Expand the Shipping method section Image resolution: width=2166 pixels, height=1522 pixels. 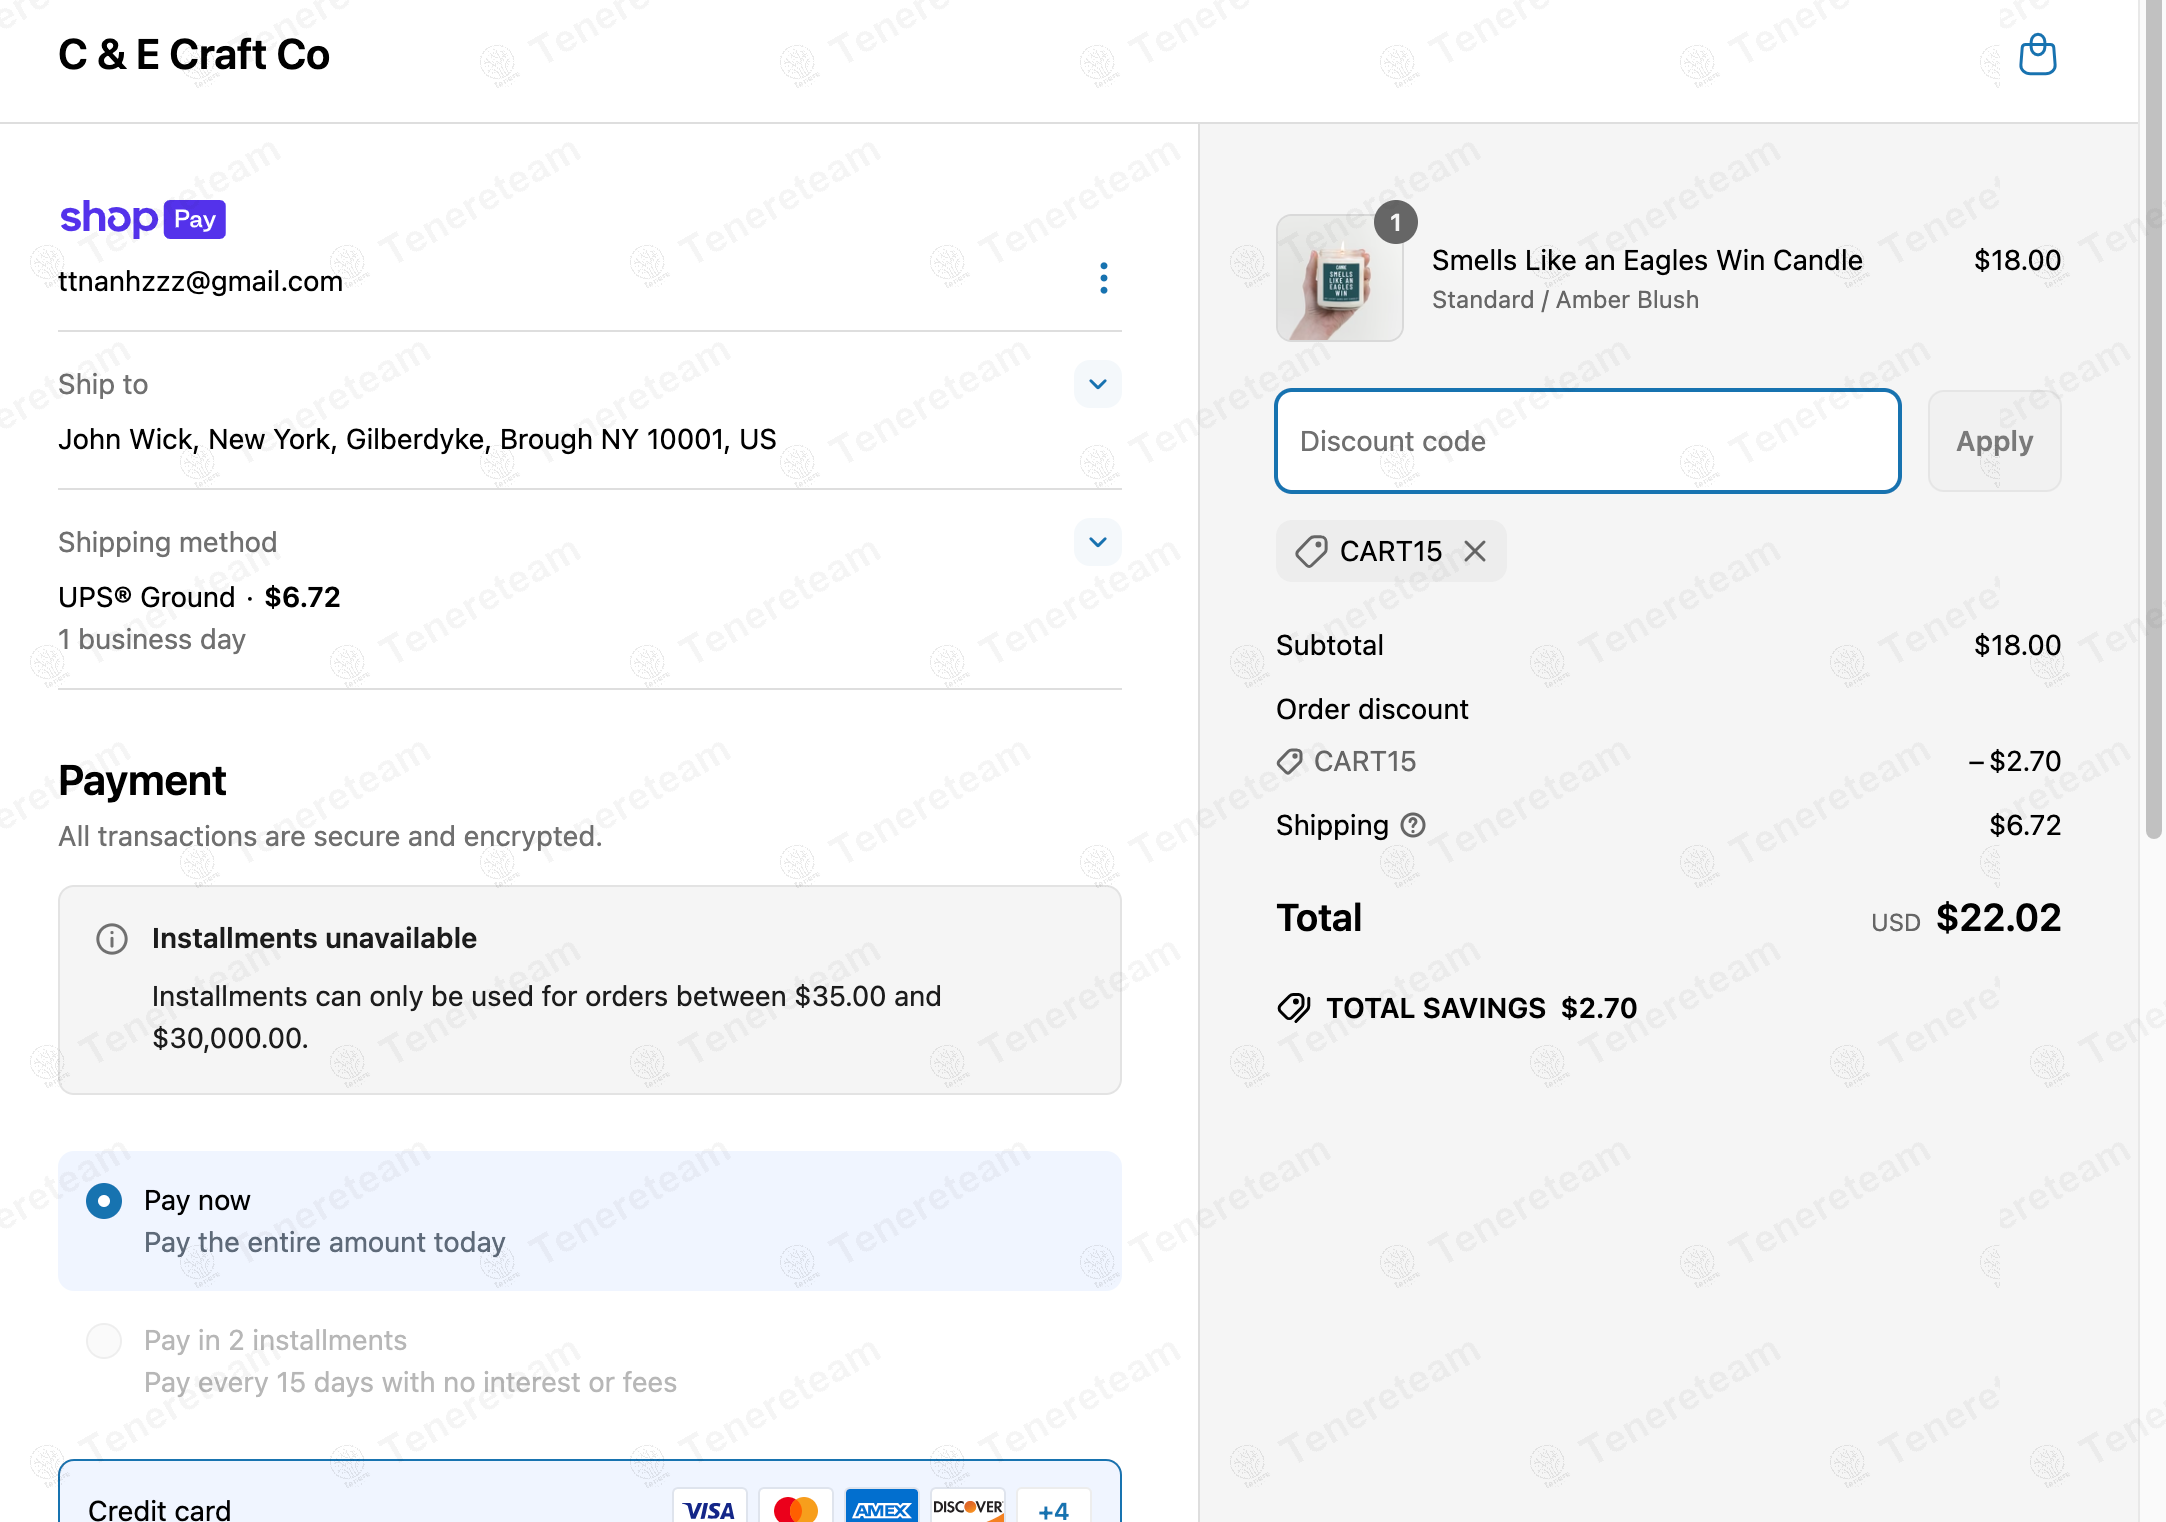[x=1097, y=542]
